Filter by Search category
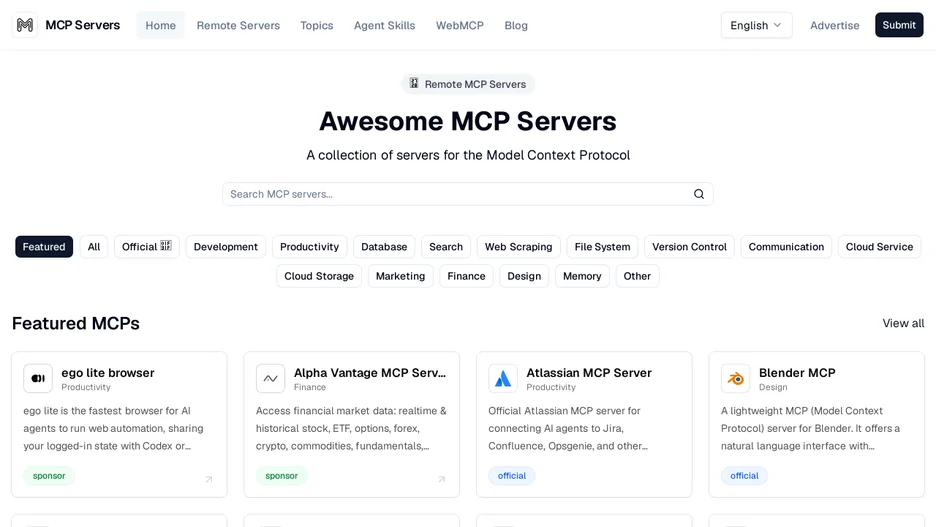The width and height of the screenshot is (936, 527). point(446,246)
